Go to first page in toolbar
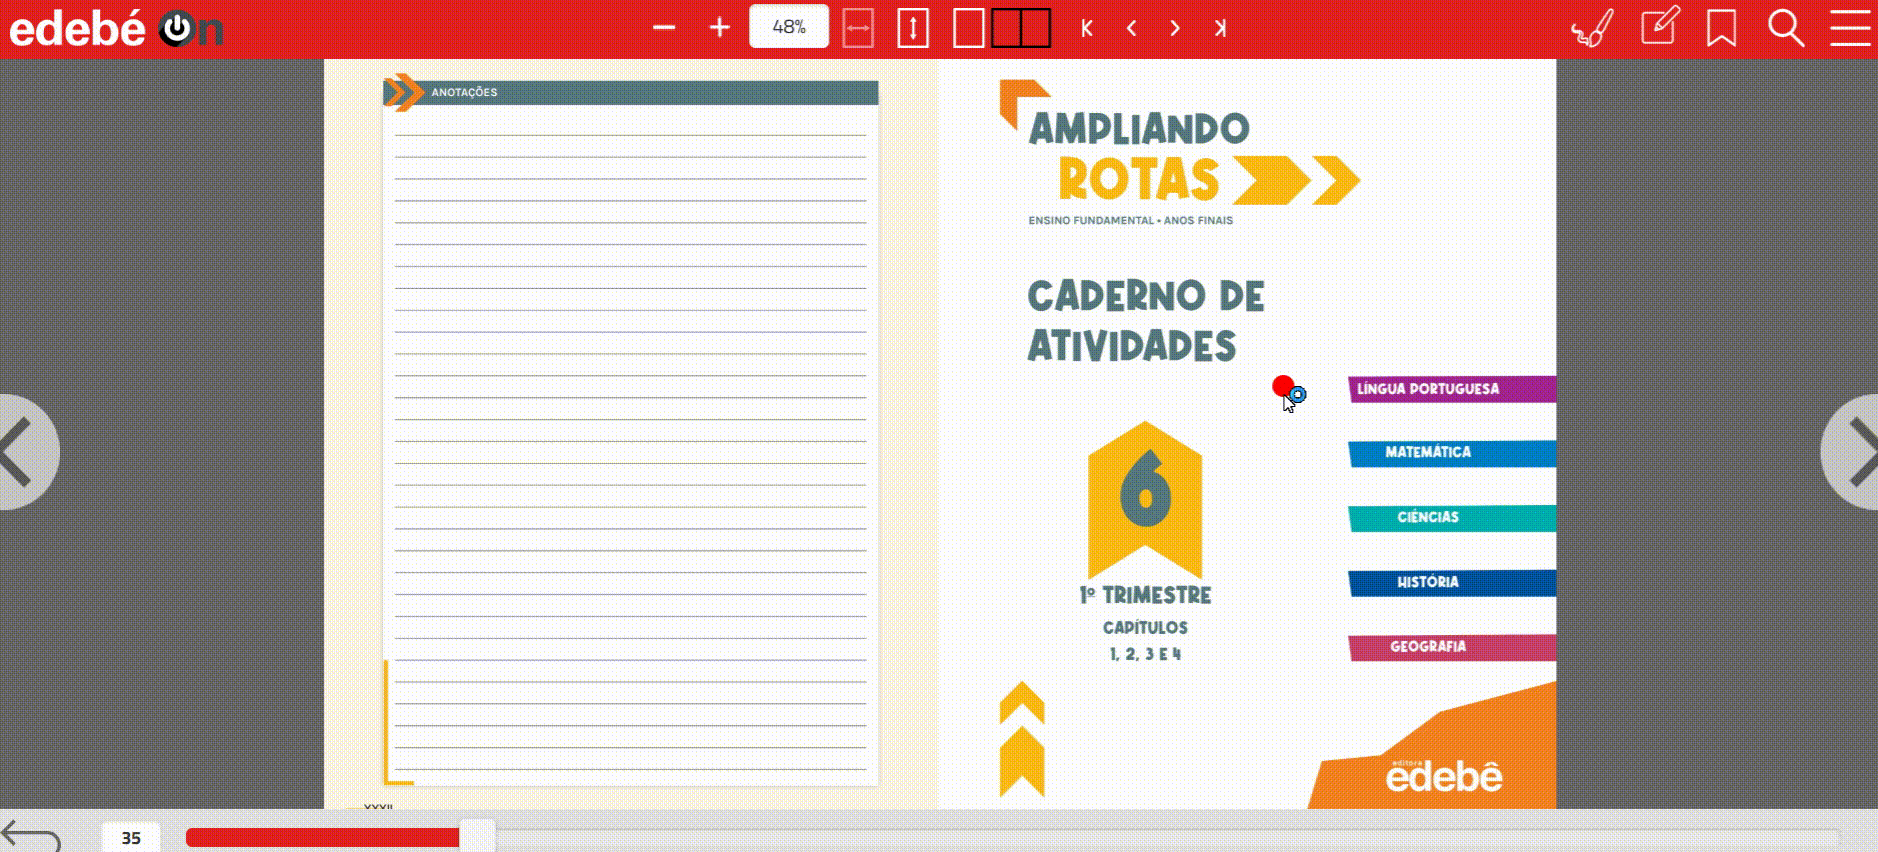 pos(1087,28)
